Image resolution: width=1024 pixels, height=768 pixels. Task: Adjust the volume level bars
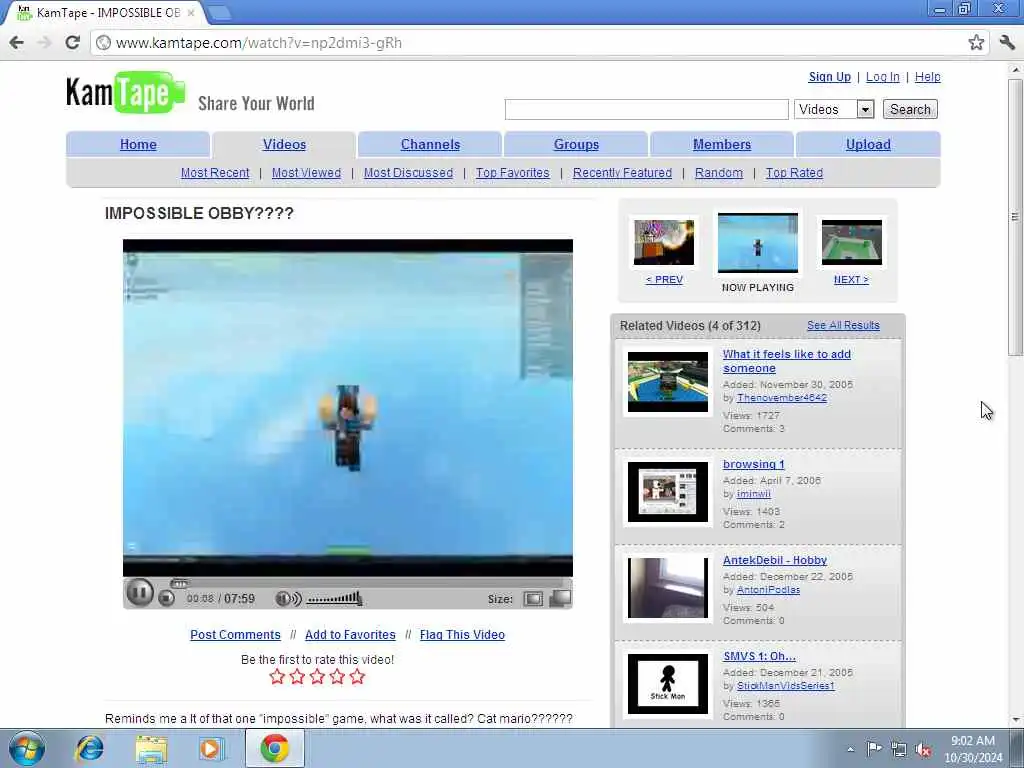[x=334, y=598]
